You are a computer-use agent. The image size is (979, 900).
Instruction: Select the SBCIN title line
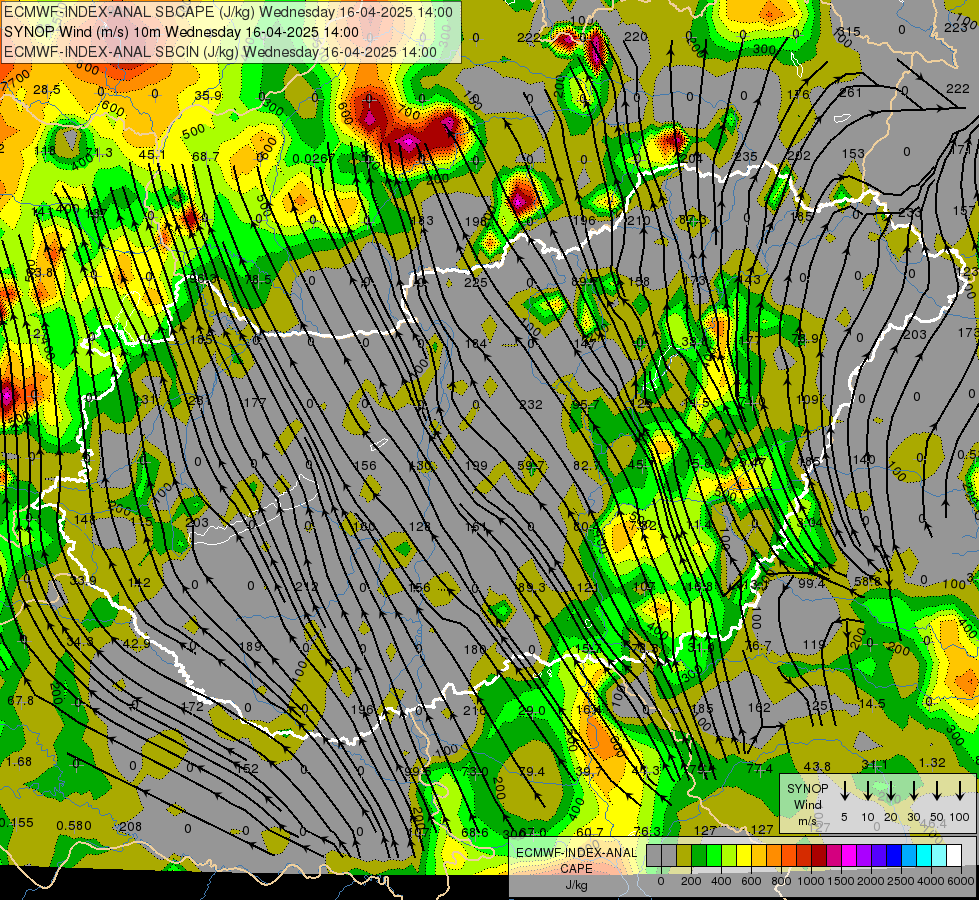pyautogui.click(x=220, y=52)
